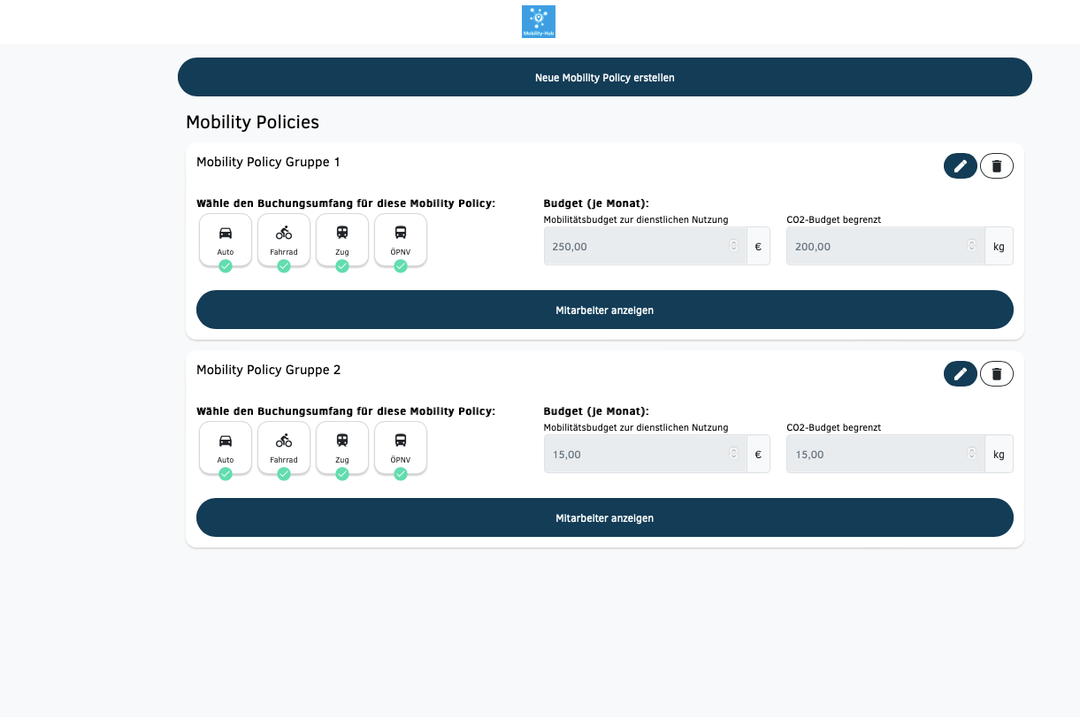Use the stepper on the 200,00 CO2 field
1080x720 pixels.
click(971, 246)
